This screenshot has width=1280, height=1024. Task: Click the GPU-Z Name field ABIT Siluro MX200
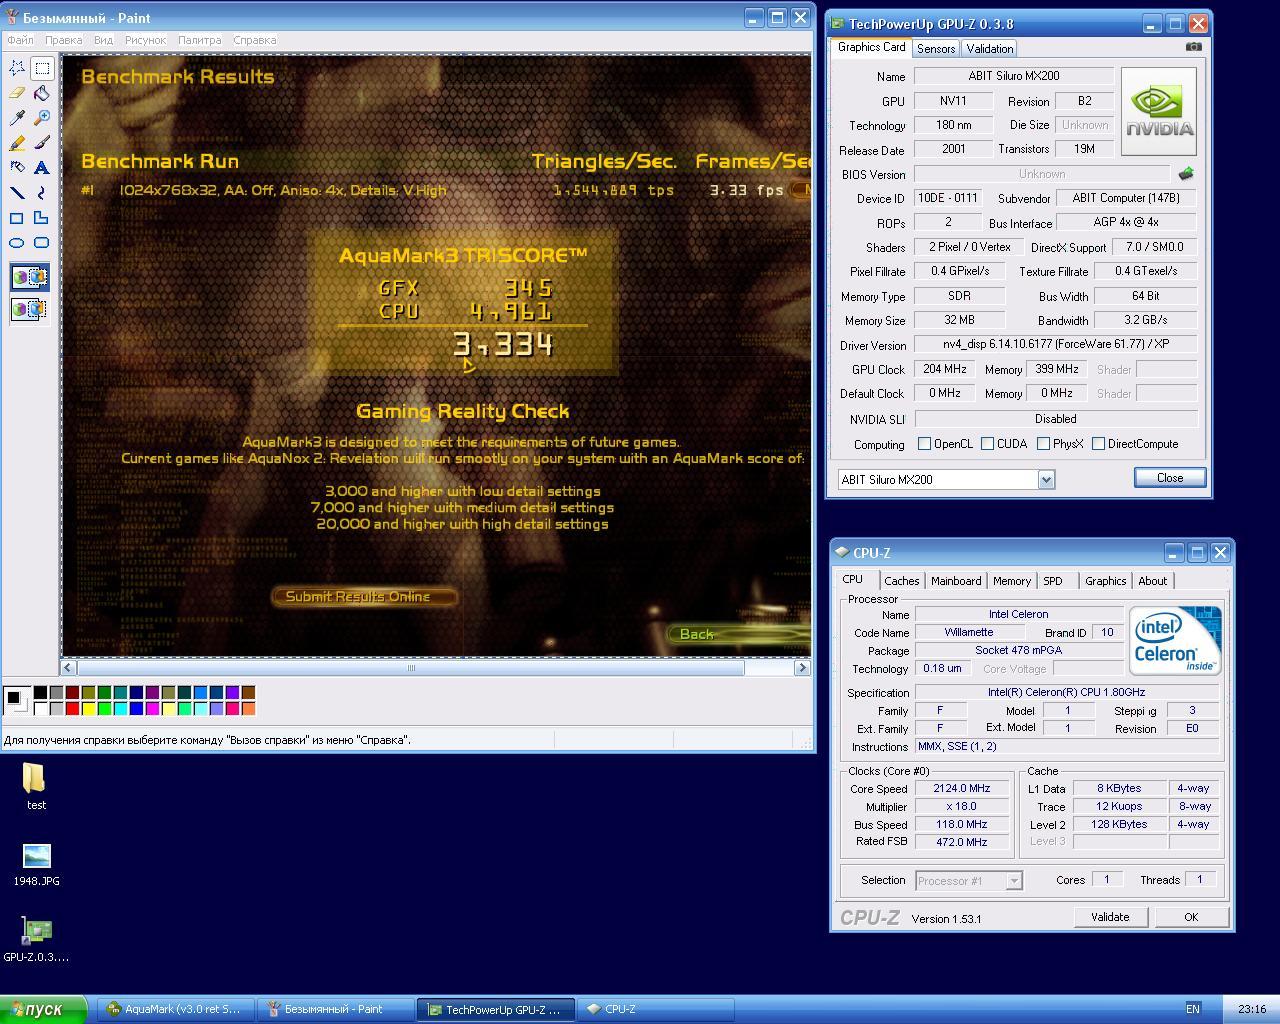click(x=1014, y=76)
